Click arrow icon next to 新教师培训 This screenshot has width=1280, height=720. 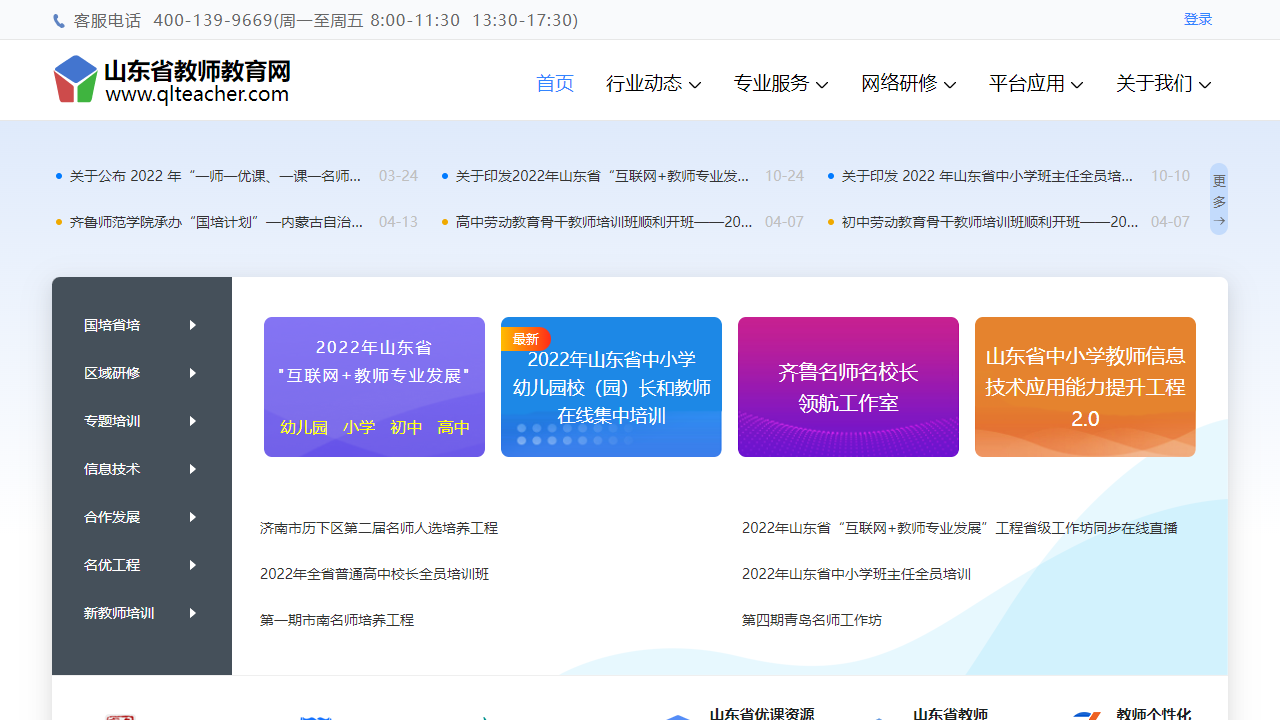point(192,613)
